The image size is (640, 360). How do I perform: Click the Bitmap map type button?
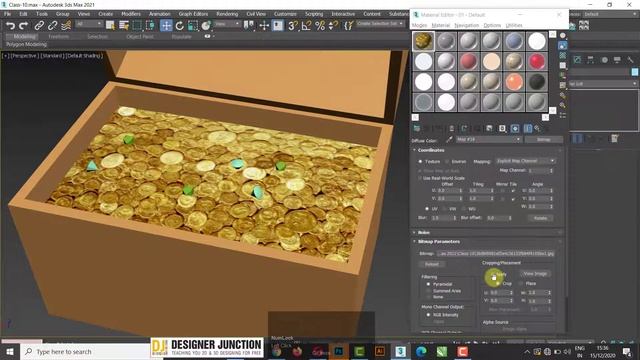544,140
